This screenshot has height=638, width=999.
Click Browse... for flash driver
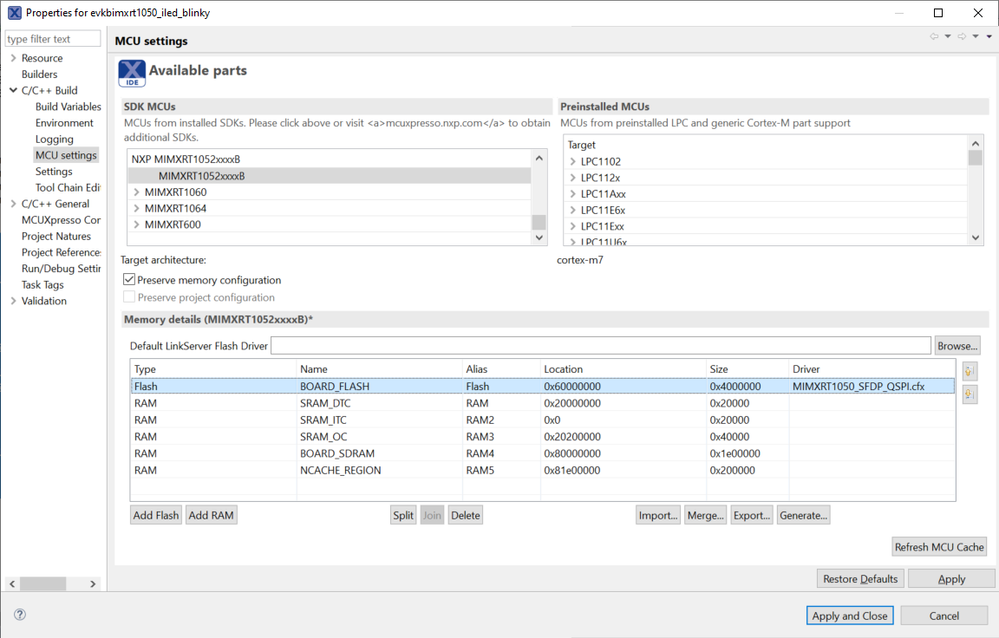coord(957,345)
